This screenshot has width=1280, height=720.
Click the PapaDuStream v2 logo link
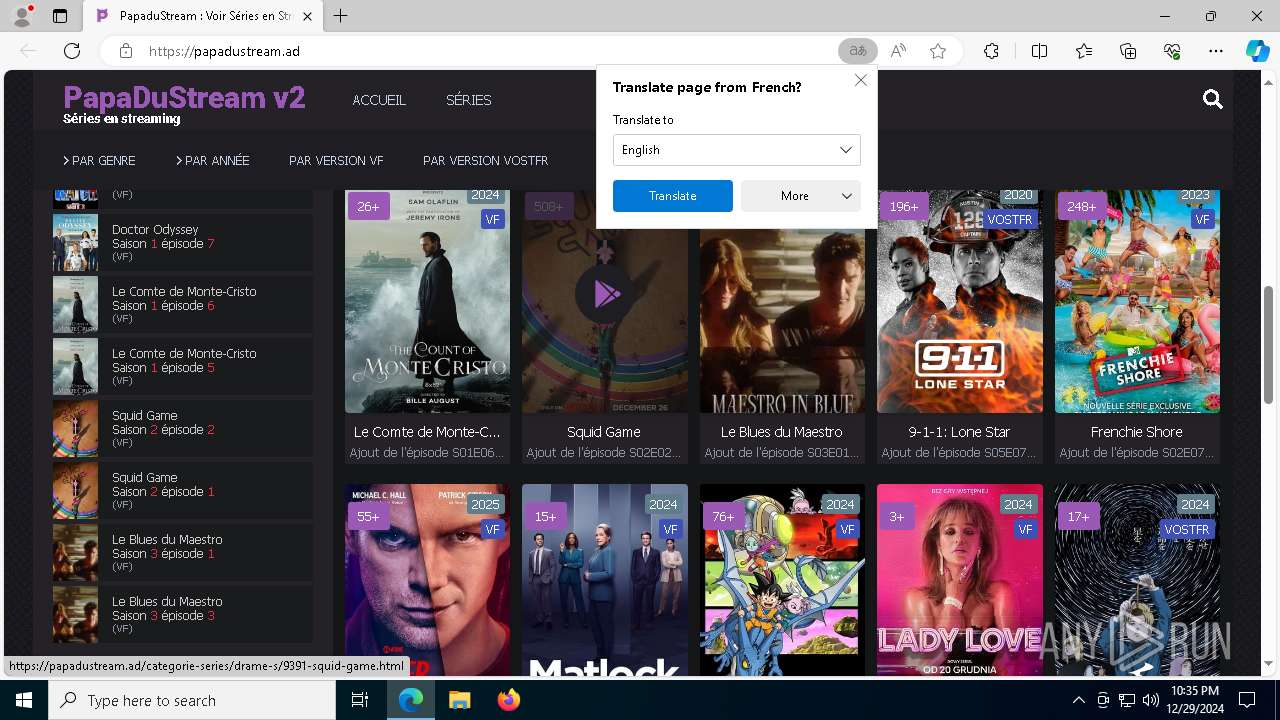pos(184,98)
